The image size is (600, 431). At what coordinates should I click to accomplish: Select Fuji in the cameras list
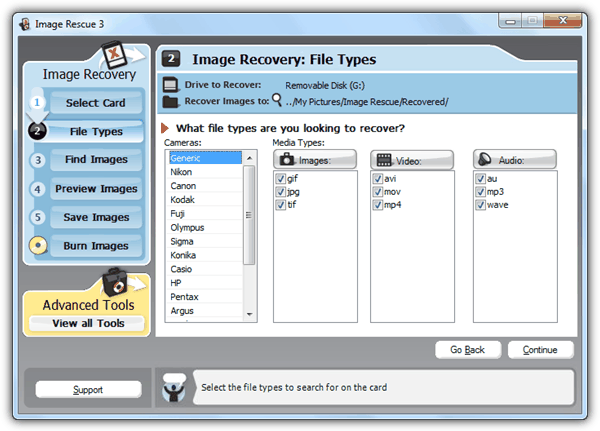205,214
